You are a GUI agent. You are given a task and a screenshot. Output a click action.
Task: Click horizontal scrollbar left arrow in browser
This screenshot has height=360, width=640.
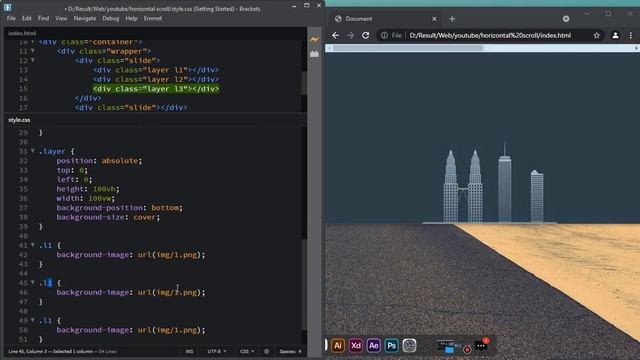[329, 48]
